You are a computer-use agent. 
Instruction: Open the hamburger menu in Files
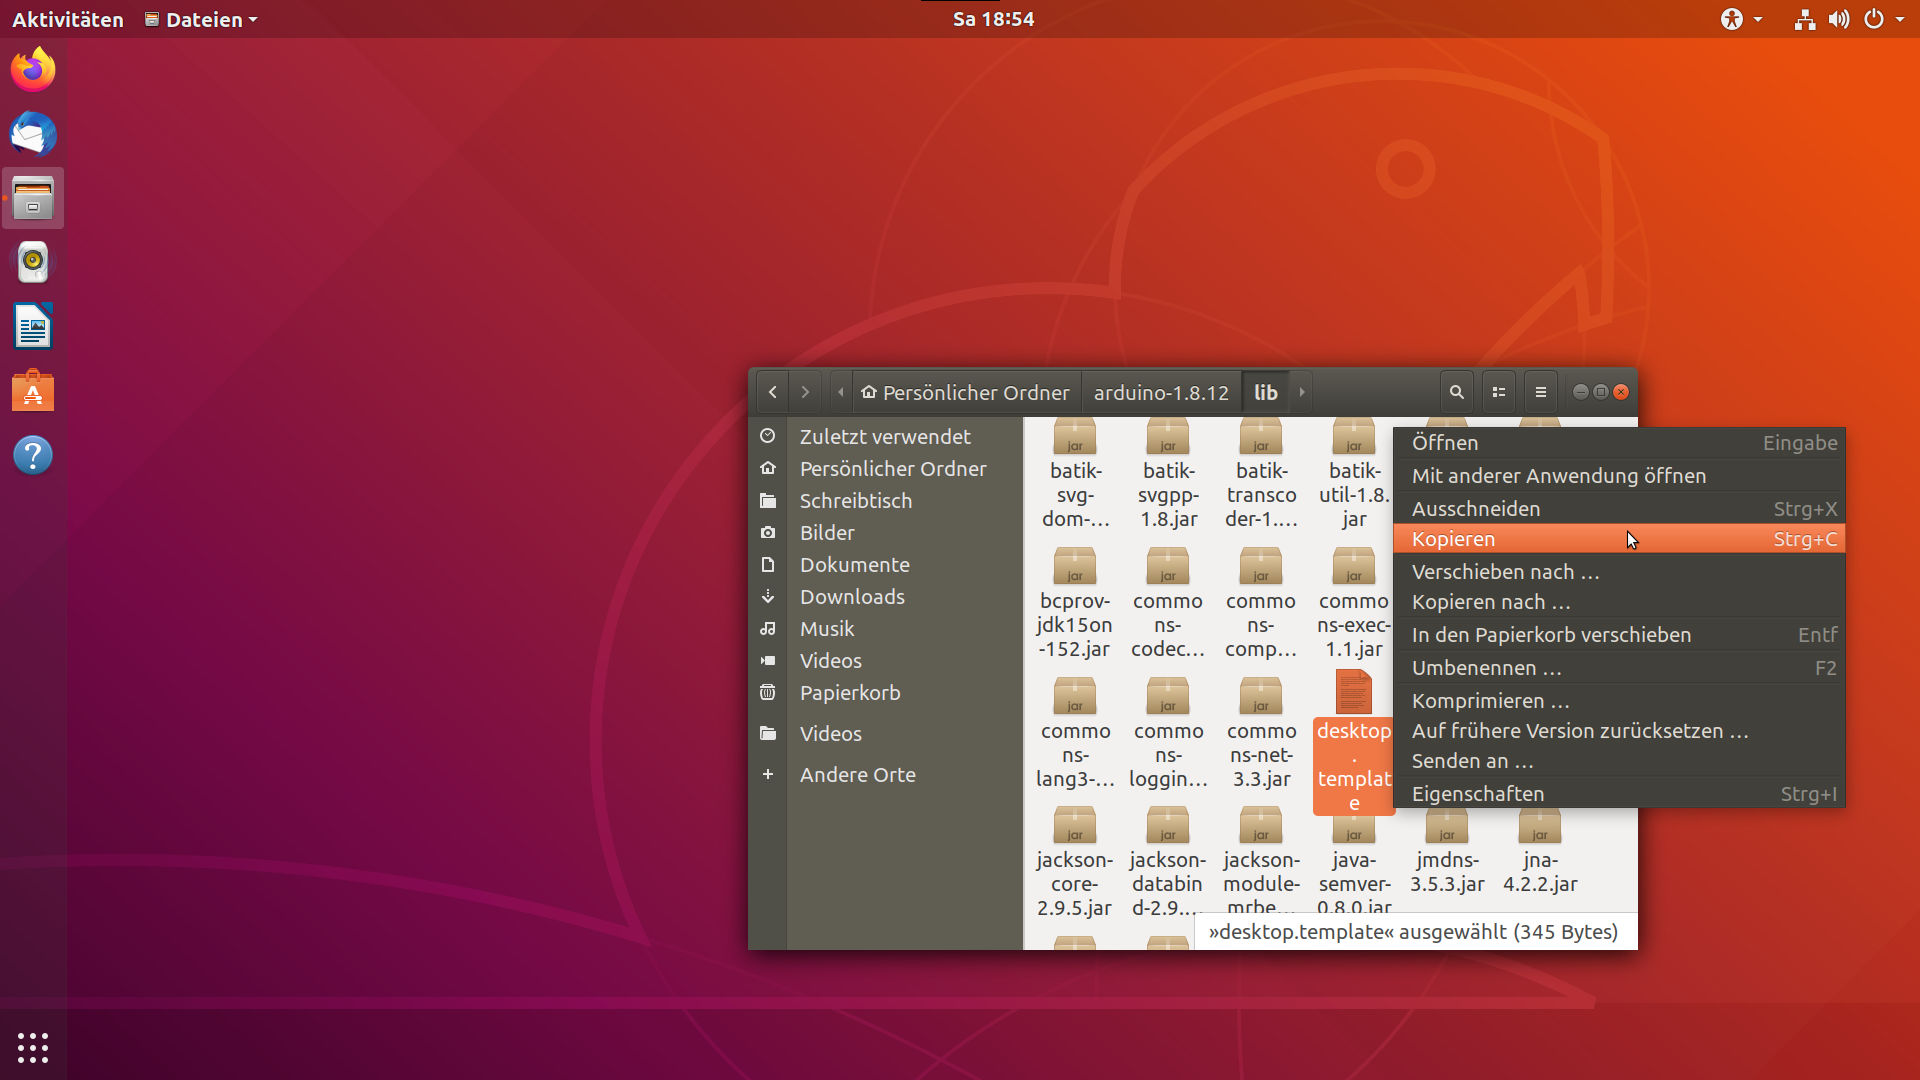coord(1540,392)
